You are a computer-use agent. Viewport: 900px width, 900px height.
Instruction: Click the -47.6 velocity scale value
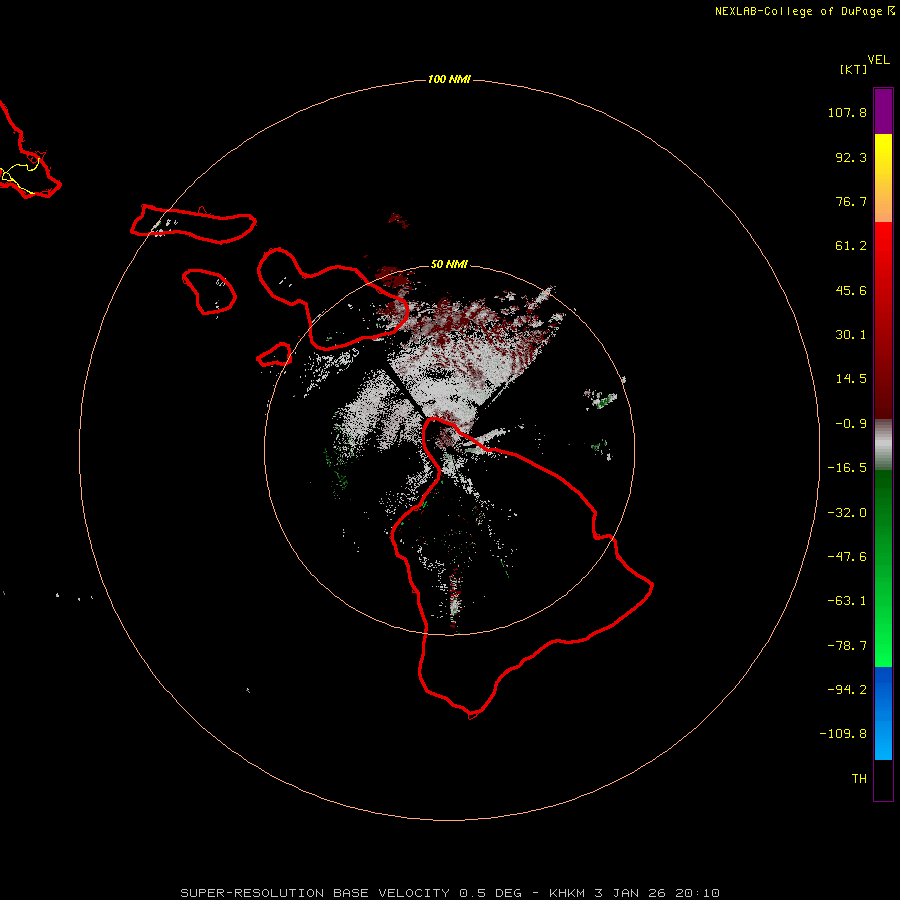coord(847,557)
